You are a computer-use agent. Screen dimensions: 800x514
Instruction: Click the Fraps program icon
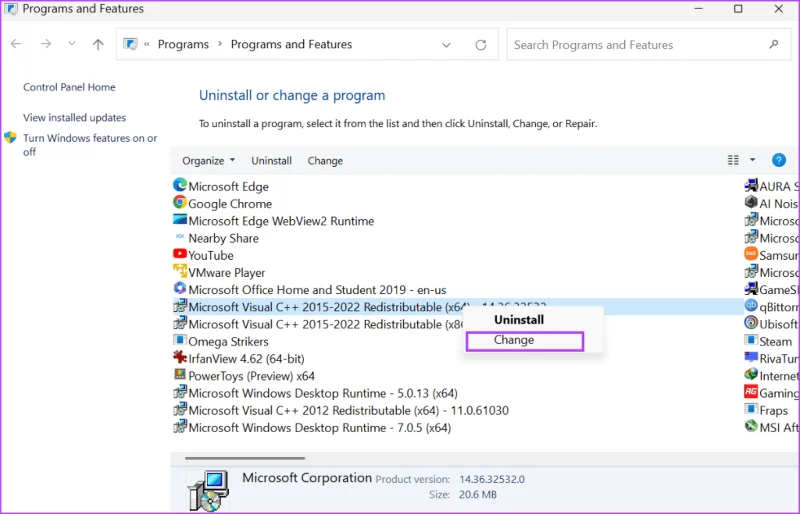pos(751,409)
